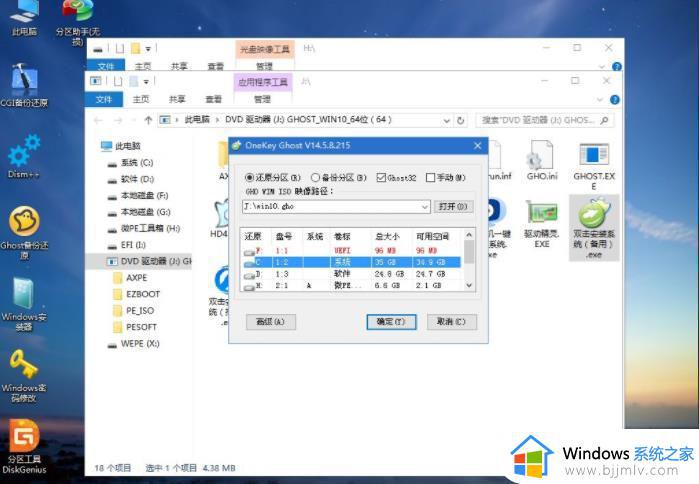The width and height of the screenshot is (699, 484).
Task: Click the search magnifier icon
Action: click(x=604, y=120)
